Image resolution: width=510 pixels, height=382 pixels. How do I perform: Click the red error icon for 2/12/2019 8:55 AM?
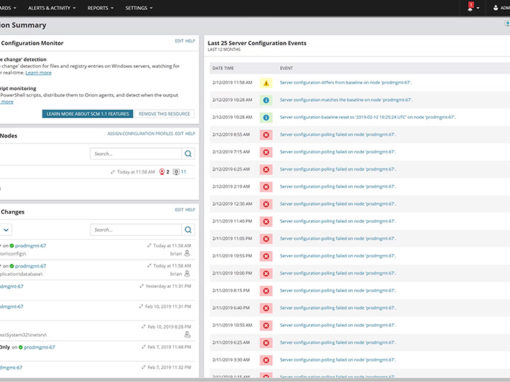[x=266, y=135]
